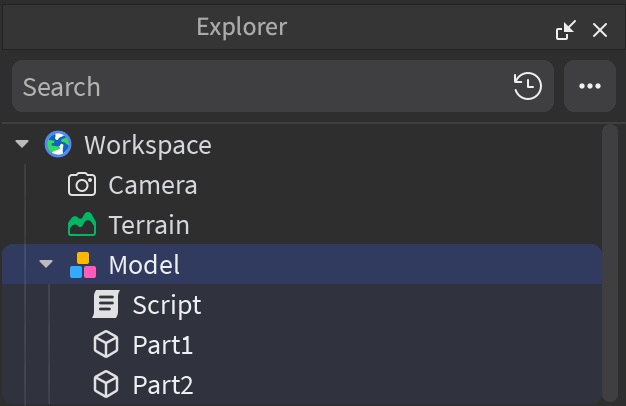Viewport: 626px width, 406px height.
Task: Select Part1 in the Explorer tree
Action: [163, 345]
